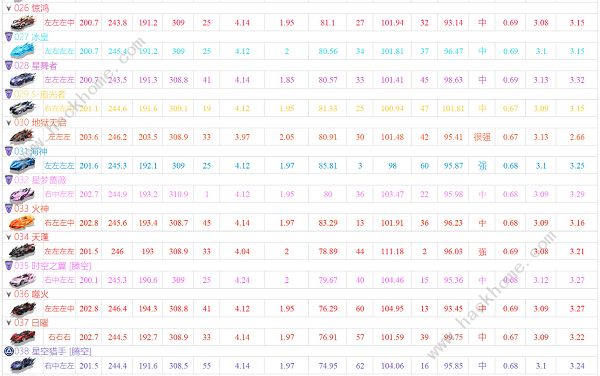Select the 310.9 cell in 星梦蔷薇 row
Viewport: 600px width, 376px height.
click(178, 194)
